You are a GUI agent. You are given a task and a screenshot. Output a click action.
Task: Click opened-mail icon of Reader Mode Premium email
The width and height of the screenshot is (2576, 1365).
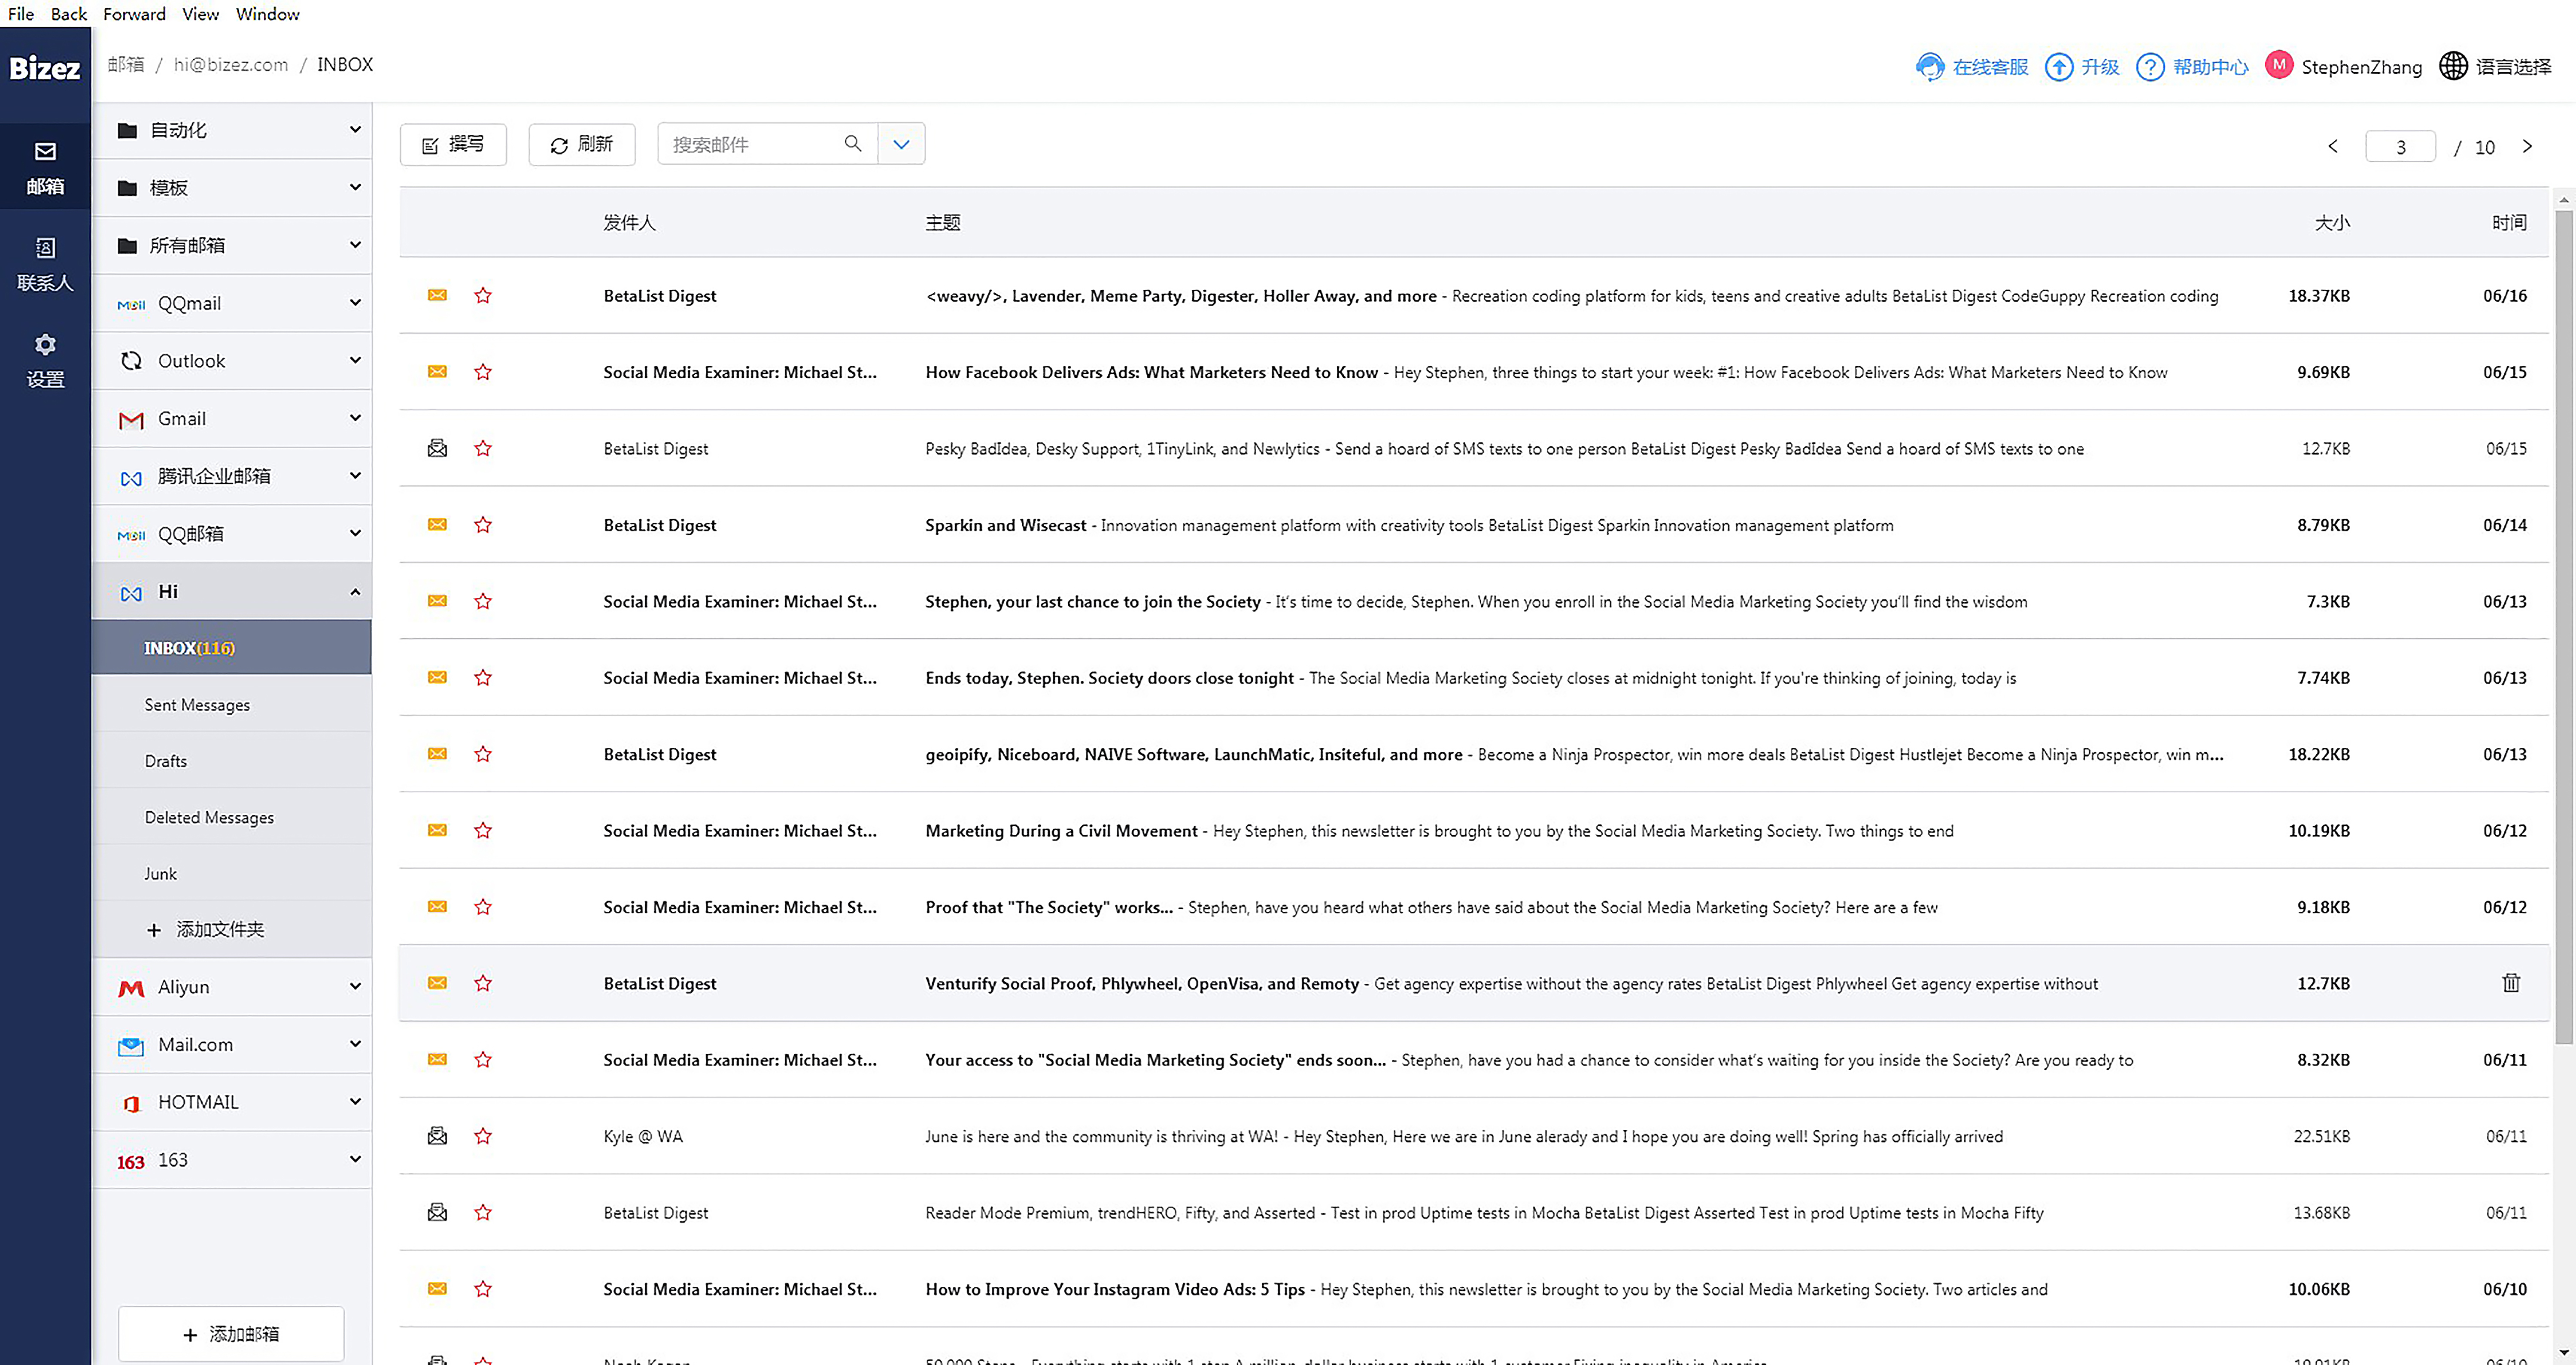click(437, 1212)
